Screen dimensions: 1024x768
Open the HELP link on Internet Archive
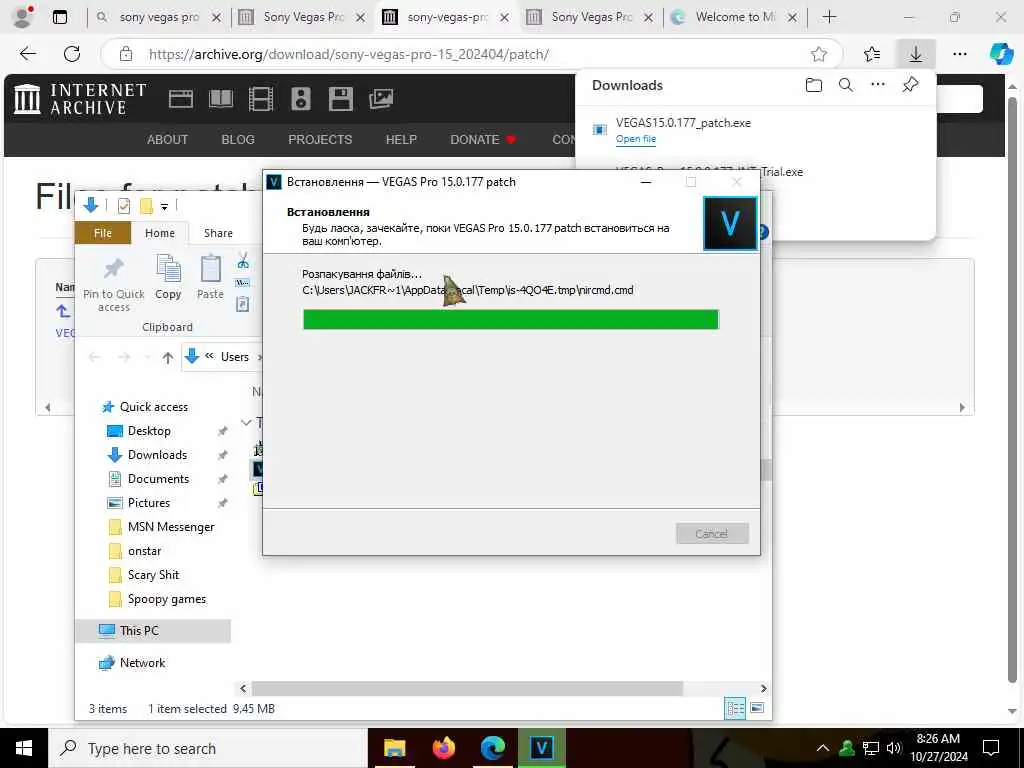click(401, 140)
